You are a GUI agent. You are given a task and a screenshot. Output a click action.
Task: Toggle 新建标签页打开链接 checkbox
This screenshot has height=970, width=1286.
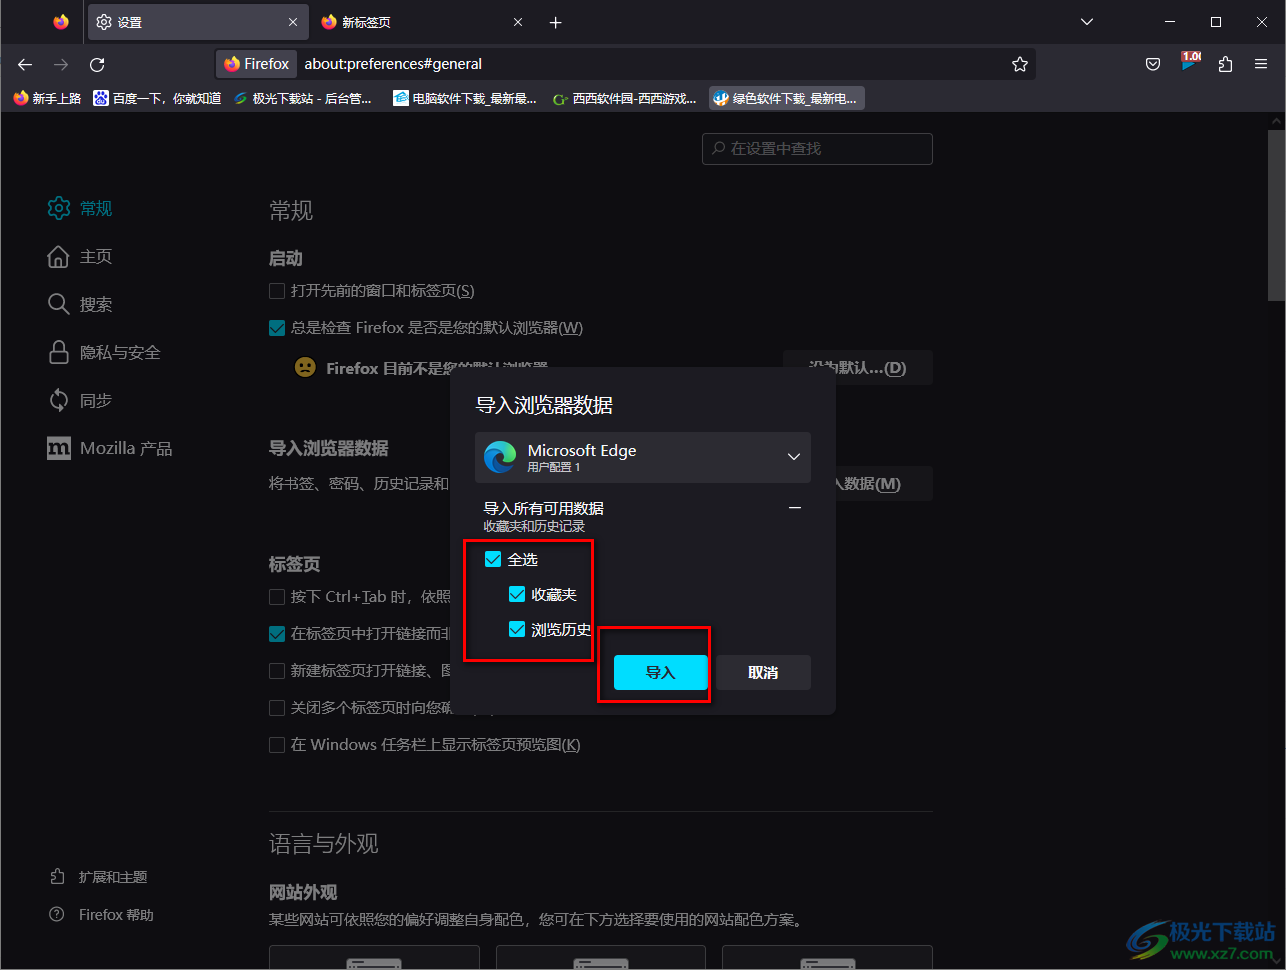click(277, 670)
